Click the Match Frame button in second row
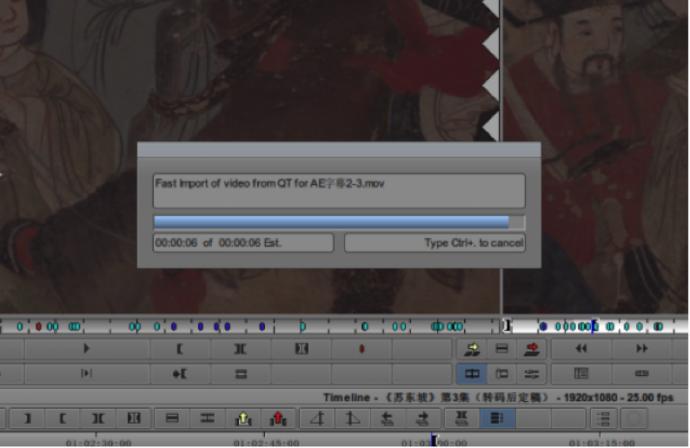Viewport: 690px width, 448px height. [240, 374]
